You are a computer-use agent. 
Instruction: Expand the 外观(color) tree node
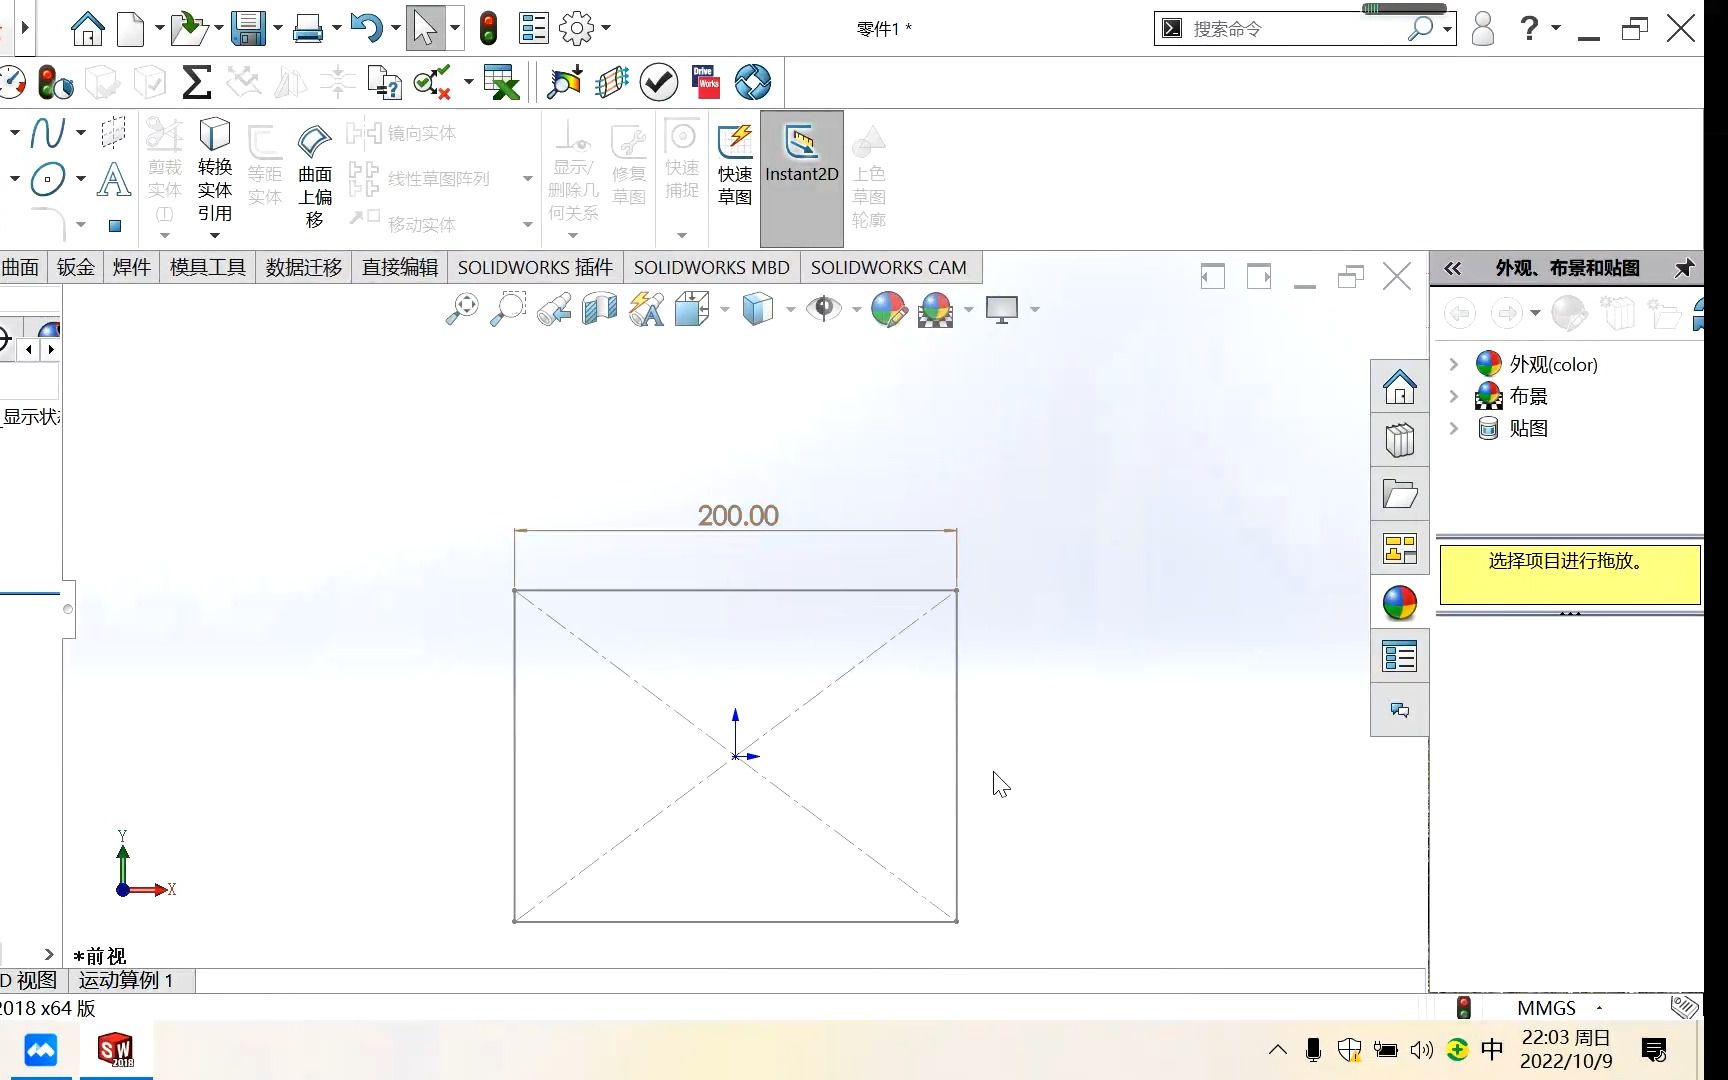point(1455,364)
